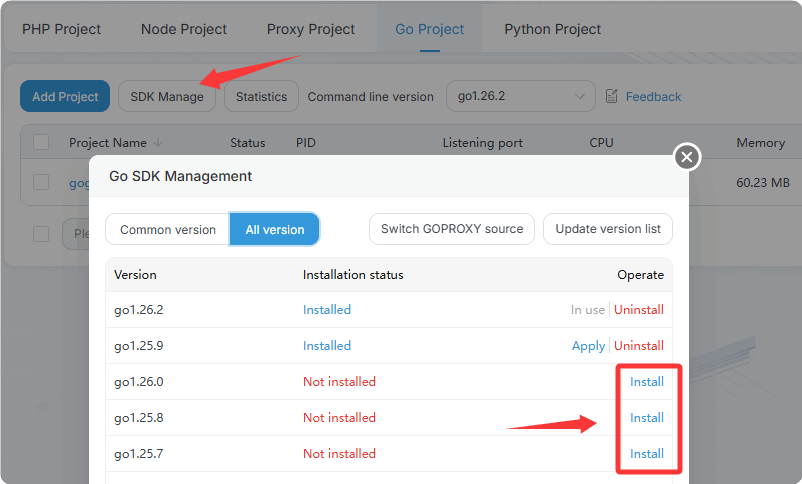Open SDK Manage
Image resolution: width=802 pixels, height=484 pixels.
pyautogui.click(x=167, y=97)
